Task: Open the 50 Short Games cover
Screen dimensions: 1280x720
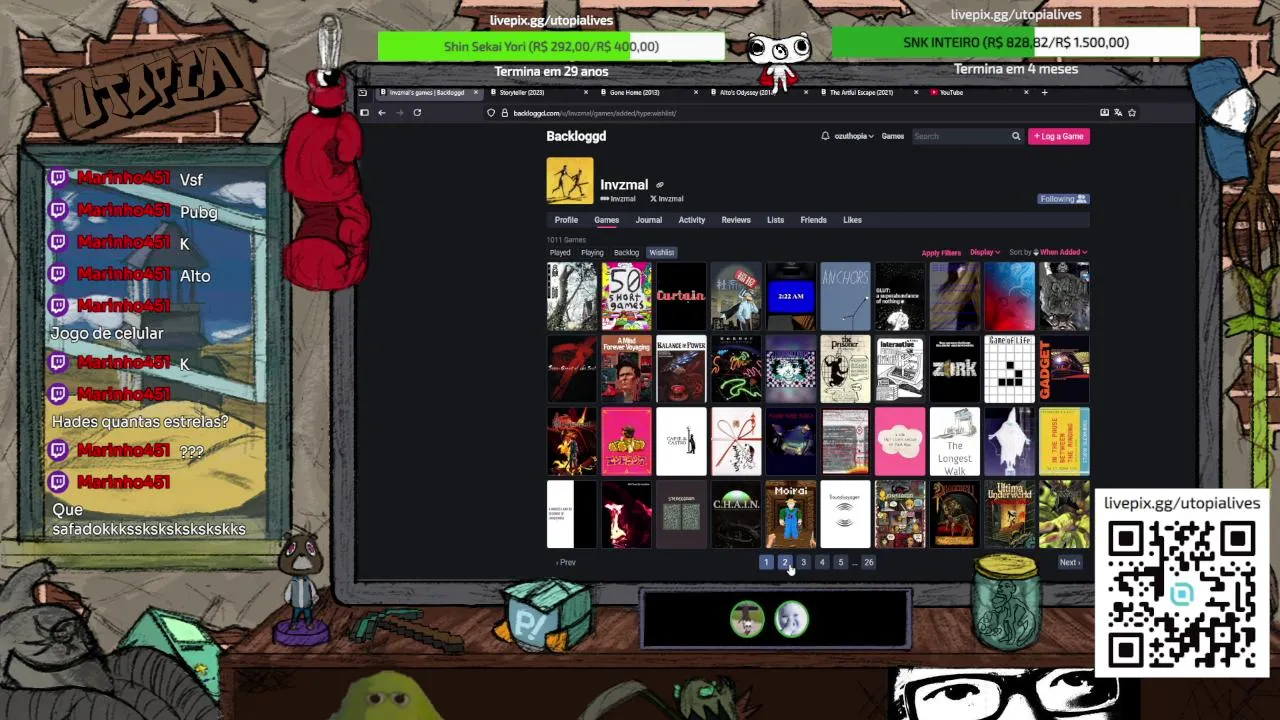Action: tap(626, 296)
